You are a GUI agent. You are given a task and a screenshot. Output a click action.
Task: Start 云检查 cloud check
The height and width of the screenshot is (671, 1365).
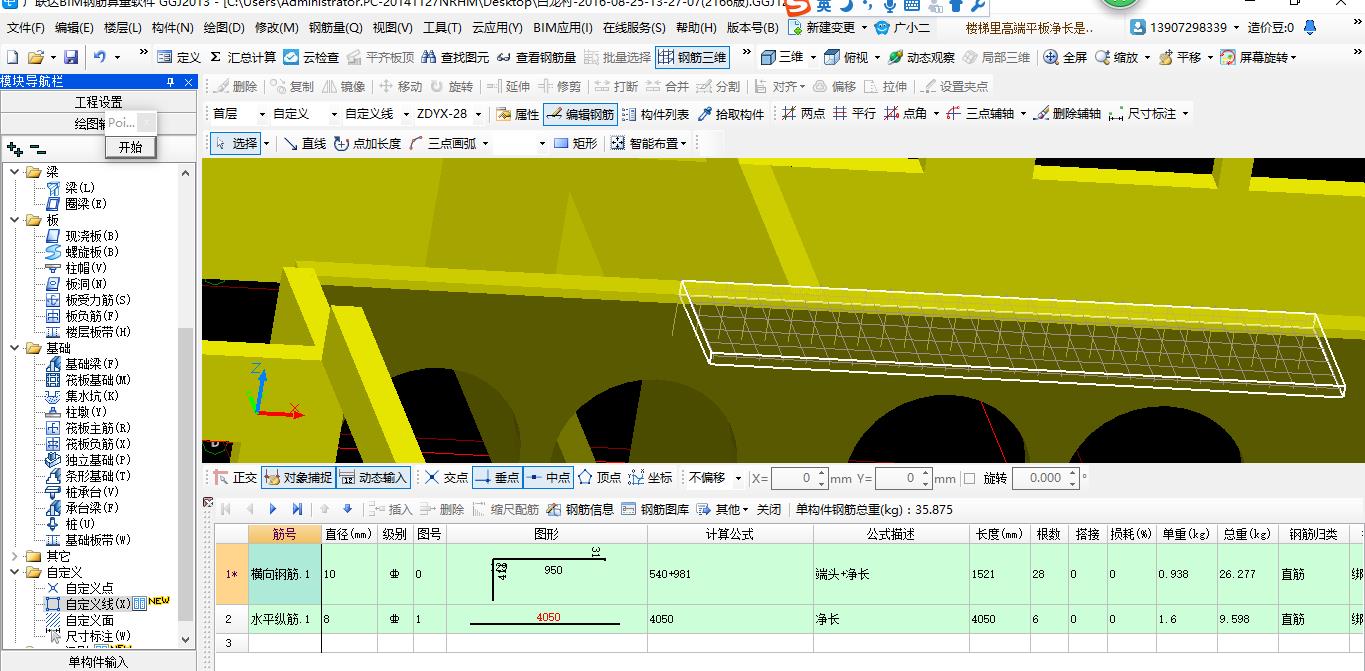(x=311, y=57)
